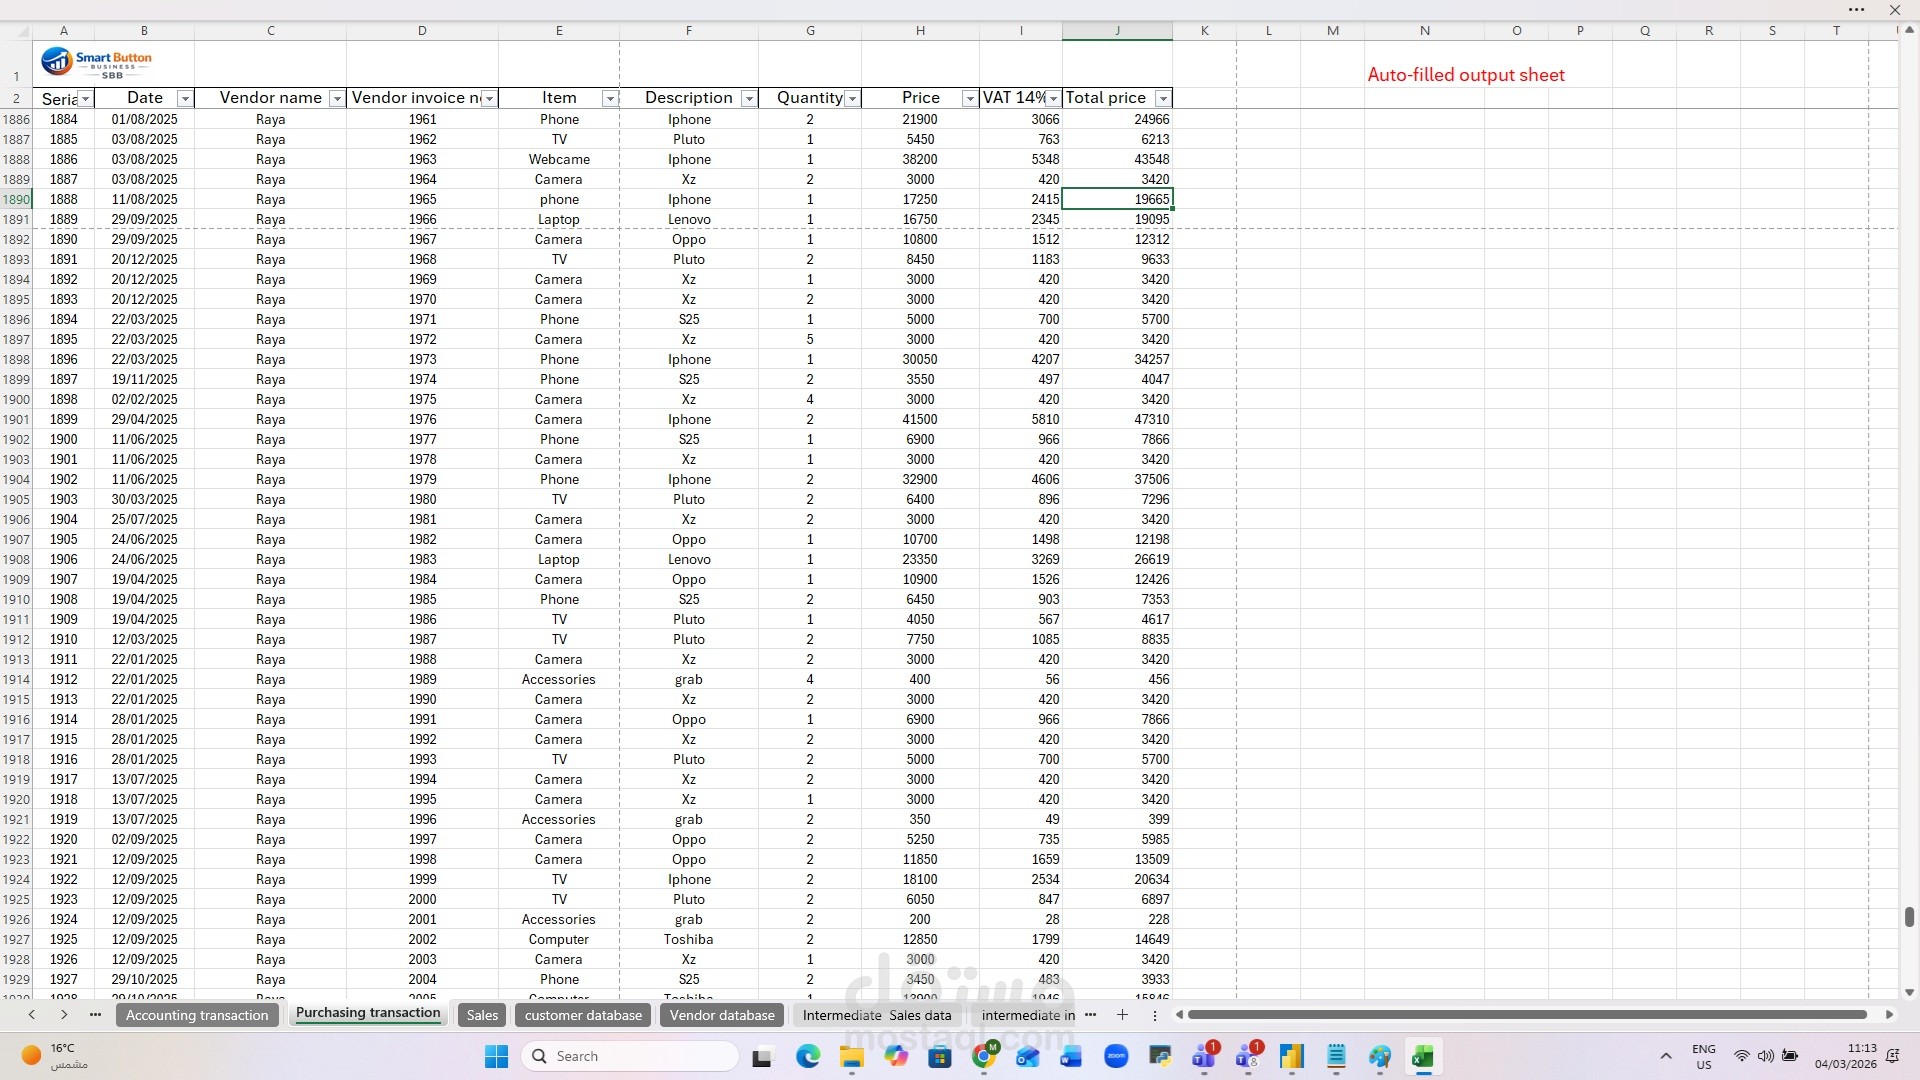
Task: Open the Total price filter dropdown
Action: click(1162, 98)
